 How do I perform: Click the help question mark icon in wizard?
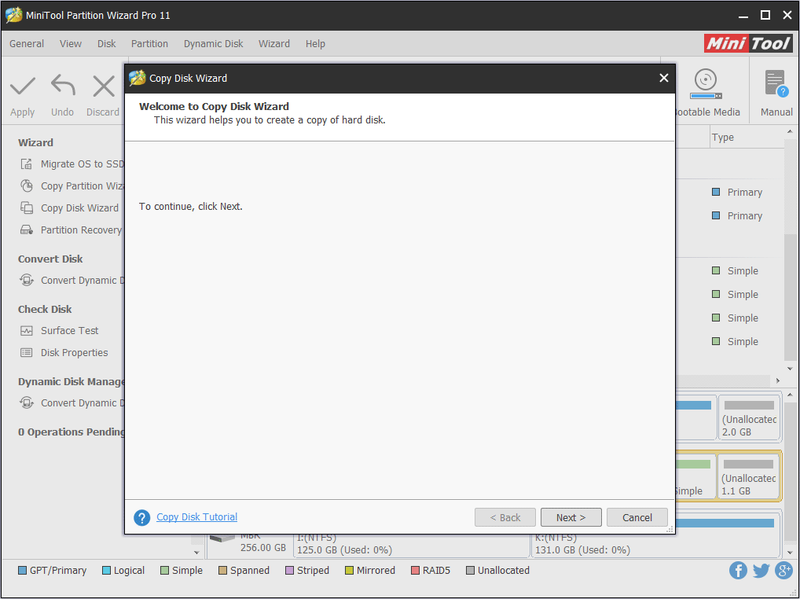pyautogui.click(x=142, y=517)
